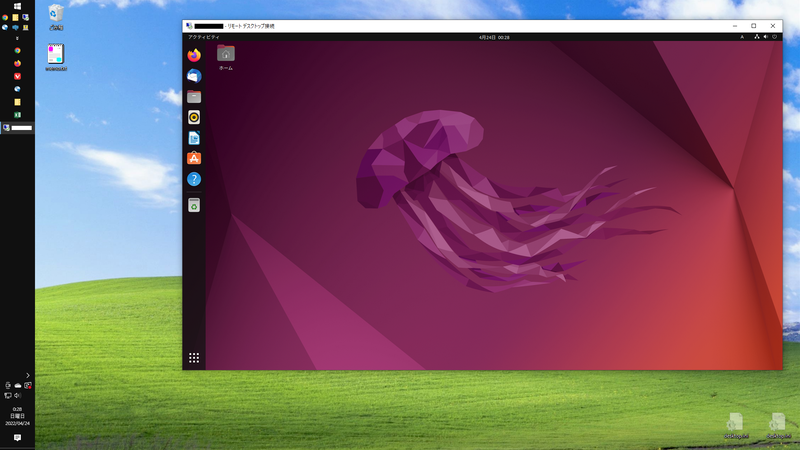The image size is (800, 450).
Task: Select the Recycle Bin on the Windows desktop
Action: click(x=56, y=17)
